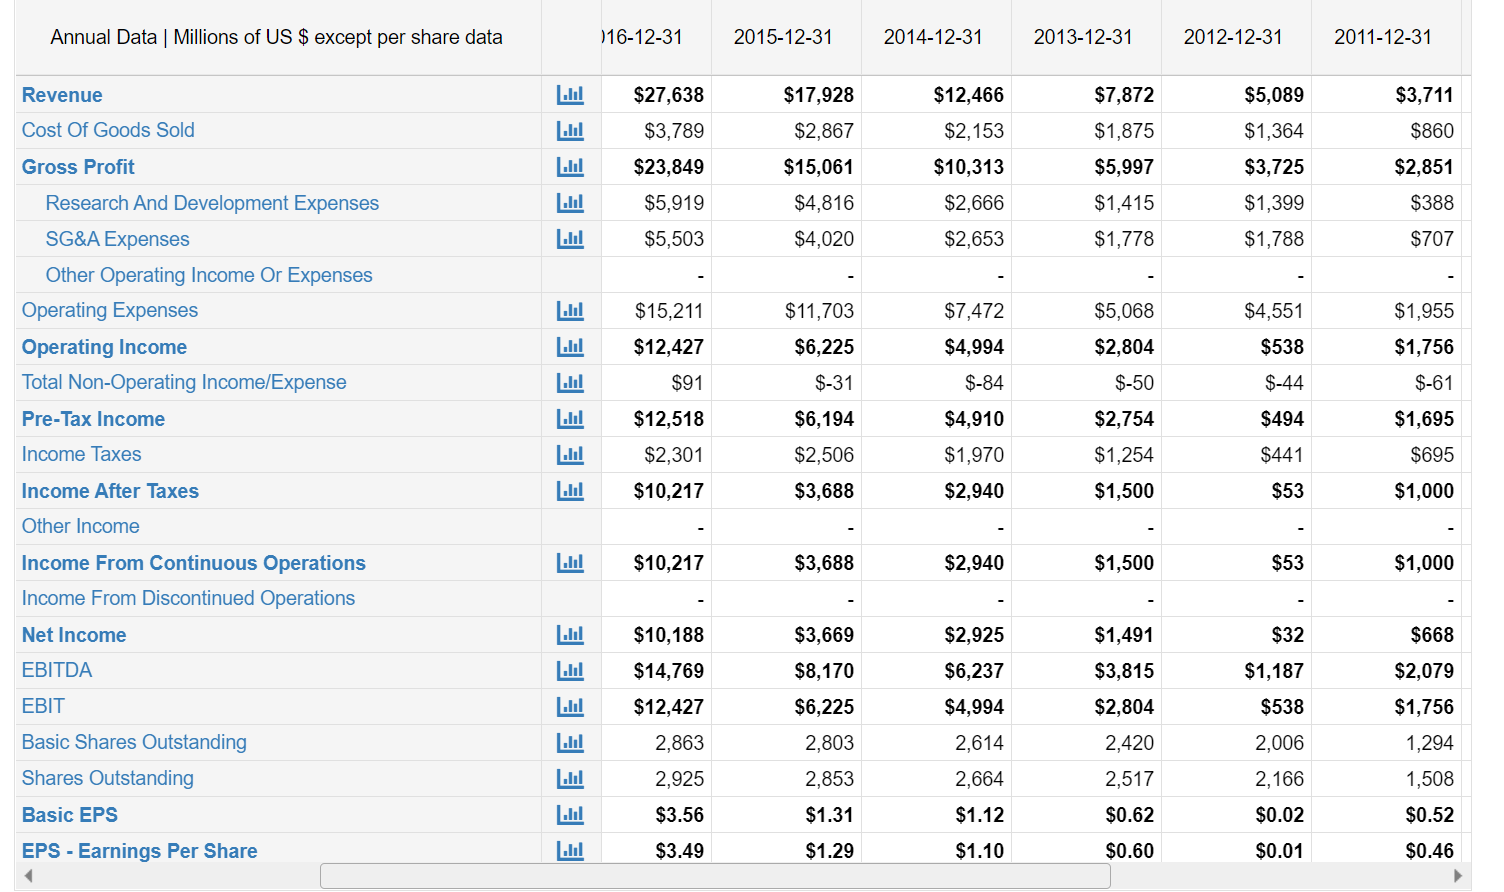
Task: View chart for Income Taxes
Action: pos(570,454)
